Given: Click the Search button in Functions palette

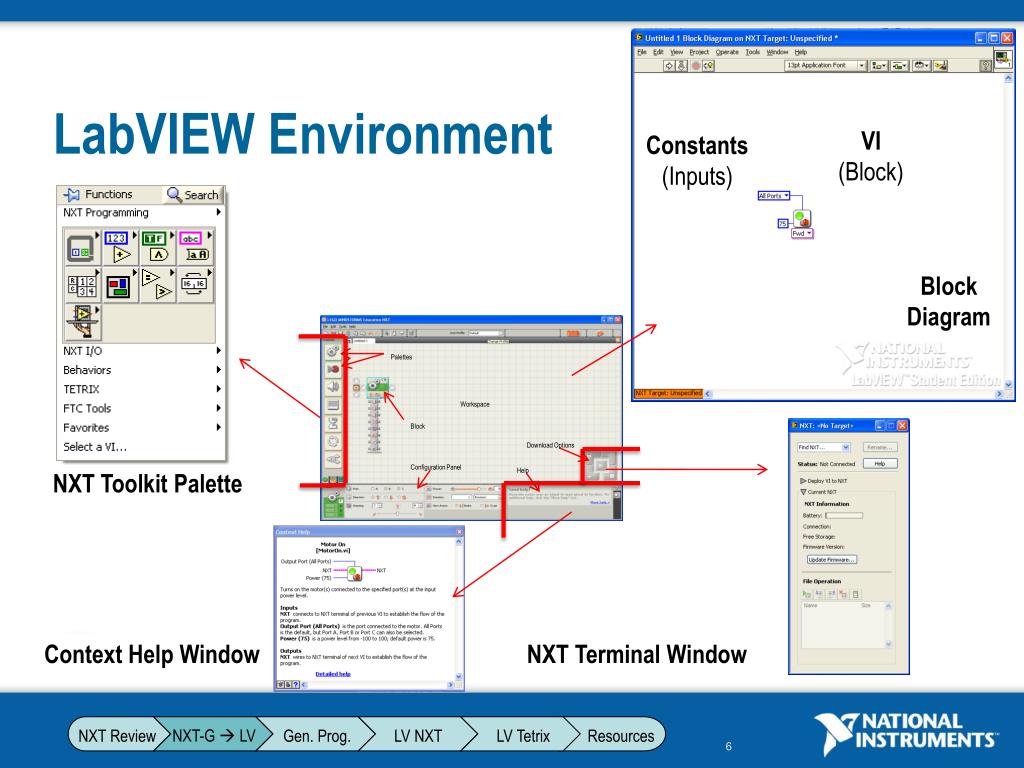Looking at the screenshot, I should point(193,195).
